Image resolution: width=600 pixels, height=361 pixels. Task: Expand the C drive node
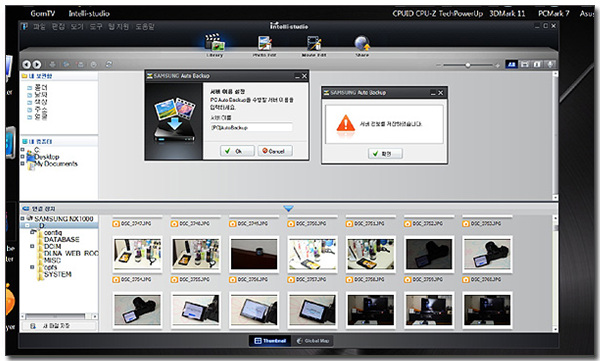tap(23, 150)
